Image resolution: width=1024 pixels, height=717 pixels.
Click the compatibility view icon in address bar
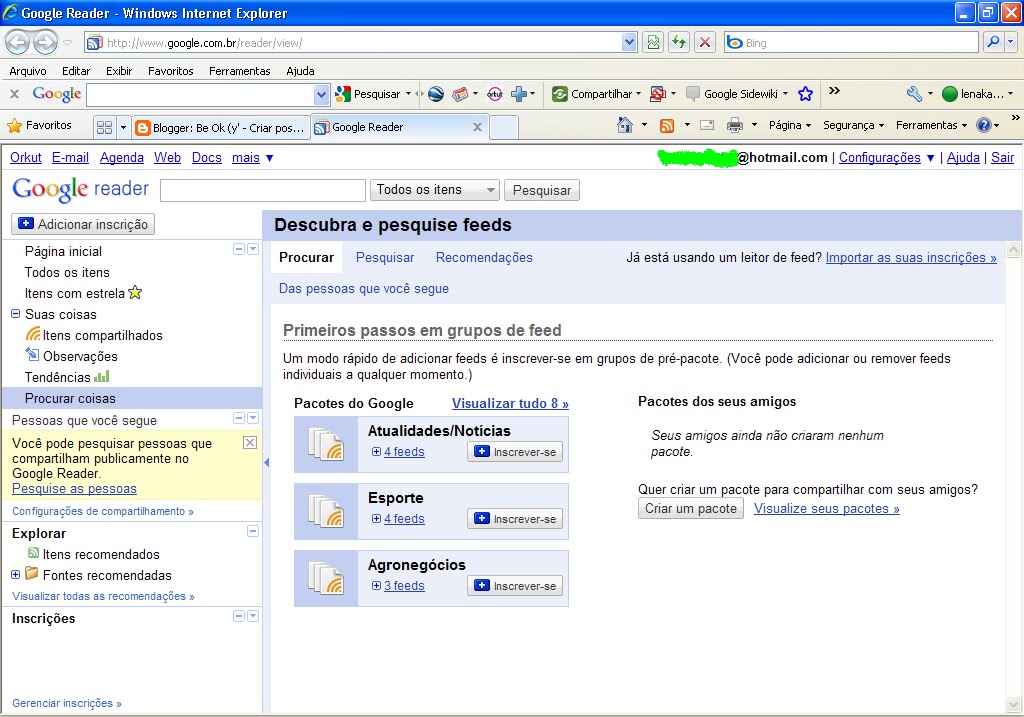click(x=653, y=42)
